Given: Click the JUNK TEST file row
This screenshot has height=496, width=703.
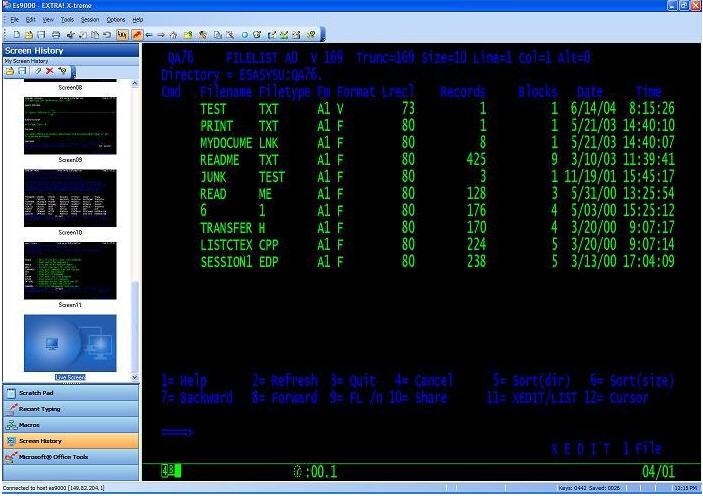Looking at the screenshot, I should [437, 177].
